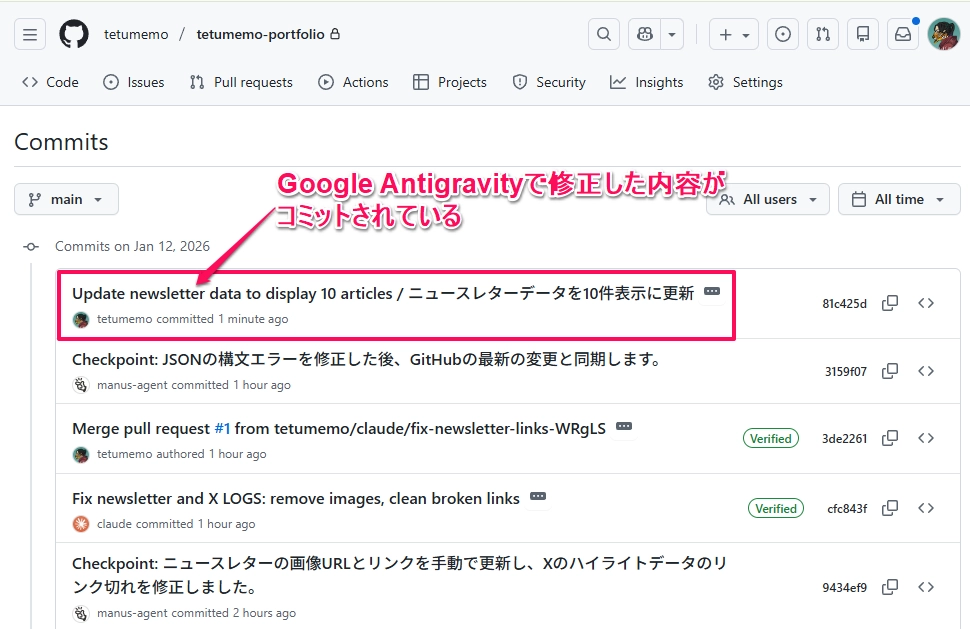Click claude avatar icon on cfc843f commit
This screenshot has height=629, width=970.
click(81, 524)
